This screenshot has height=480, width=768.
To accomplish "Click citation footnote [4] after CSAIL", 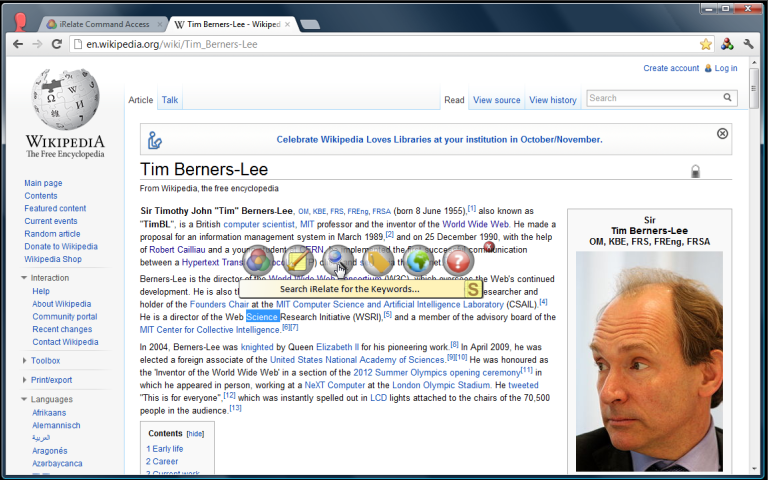I will pyautogui.click(x=543, y=302).
